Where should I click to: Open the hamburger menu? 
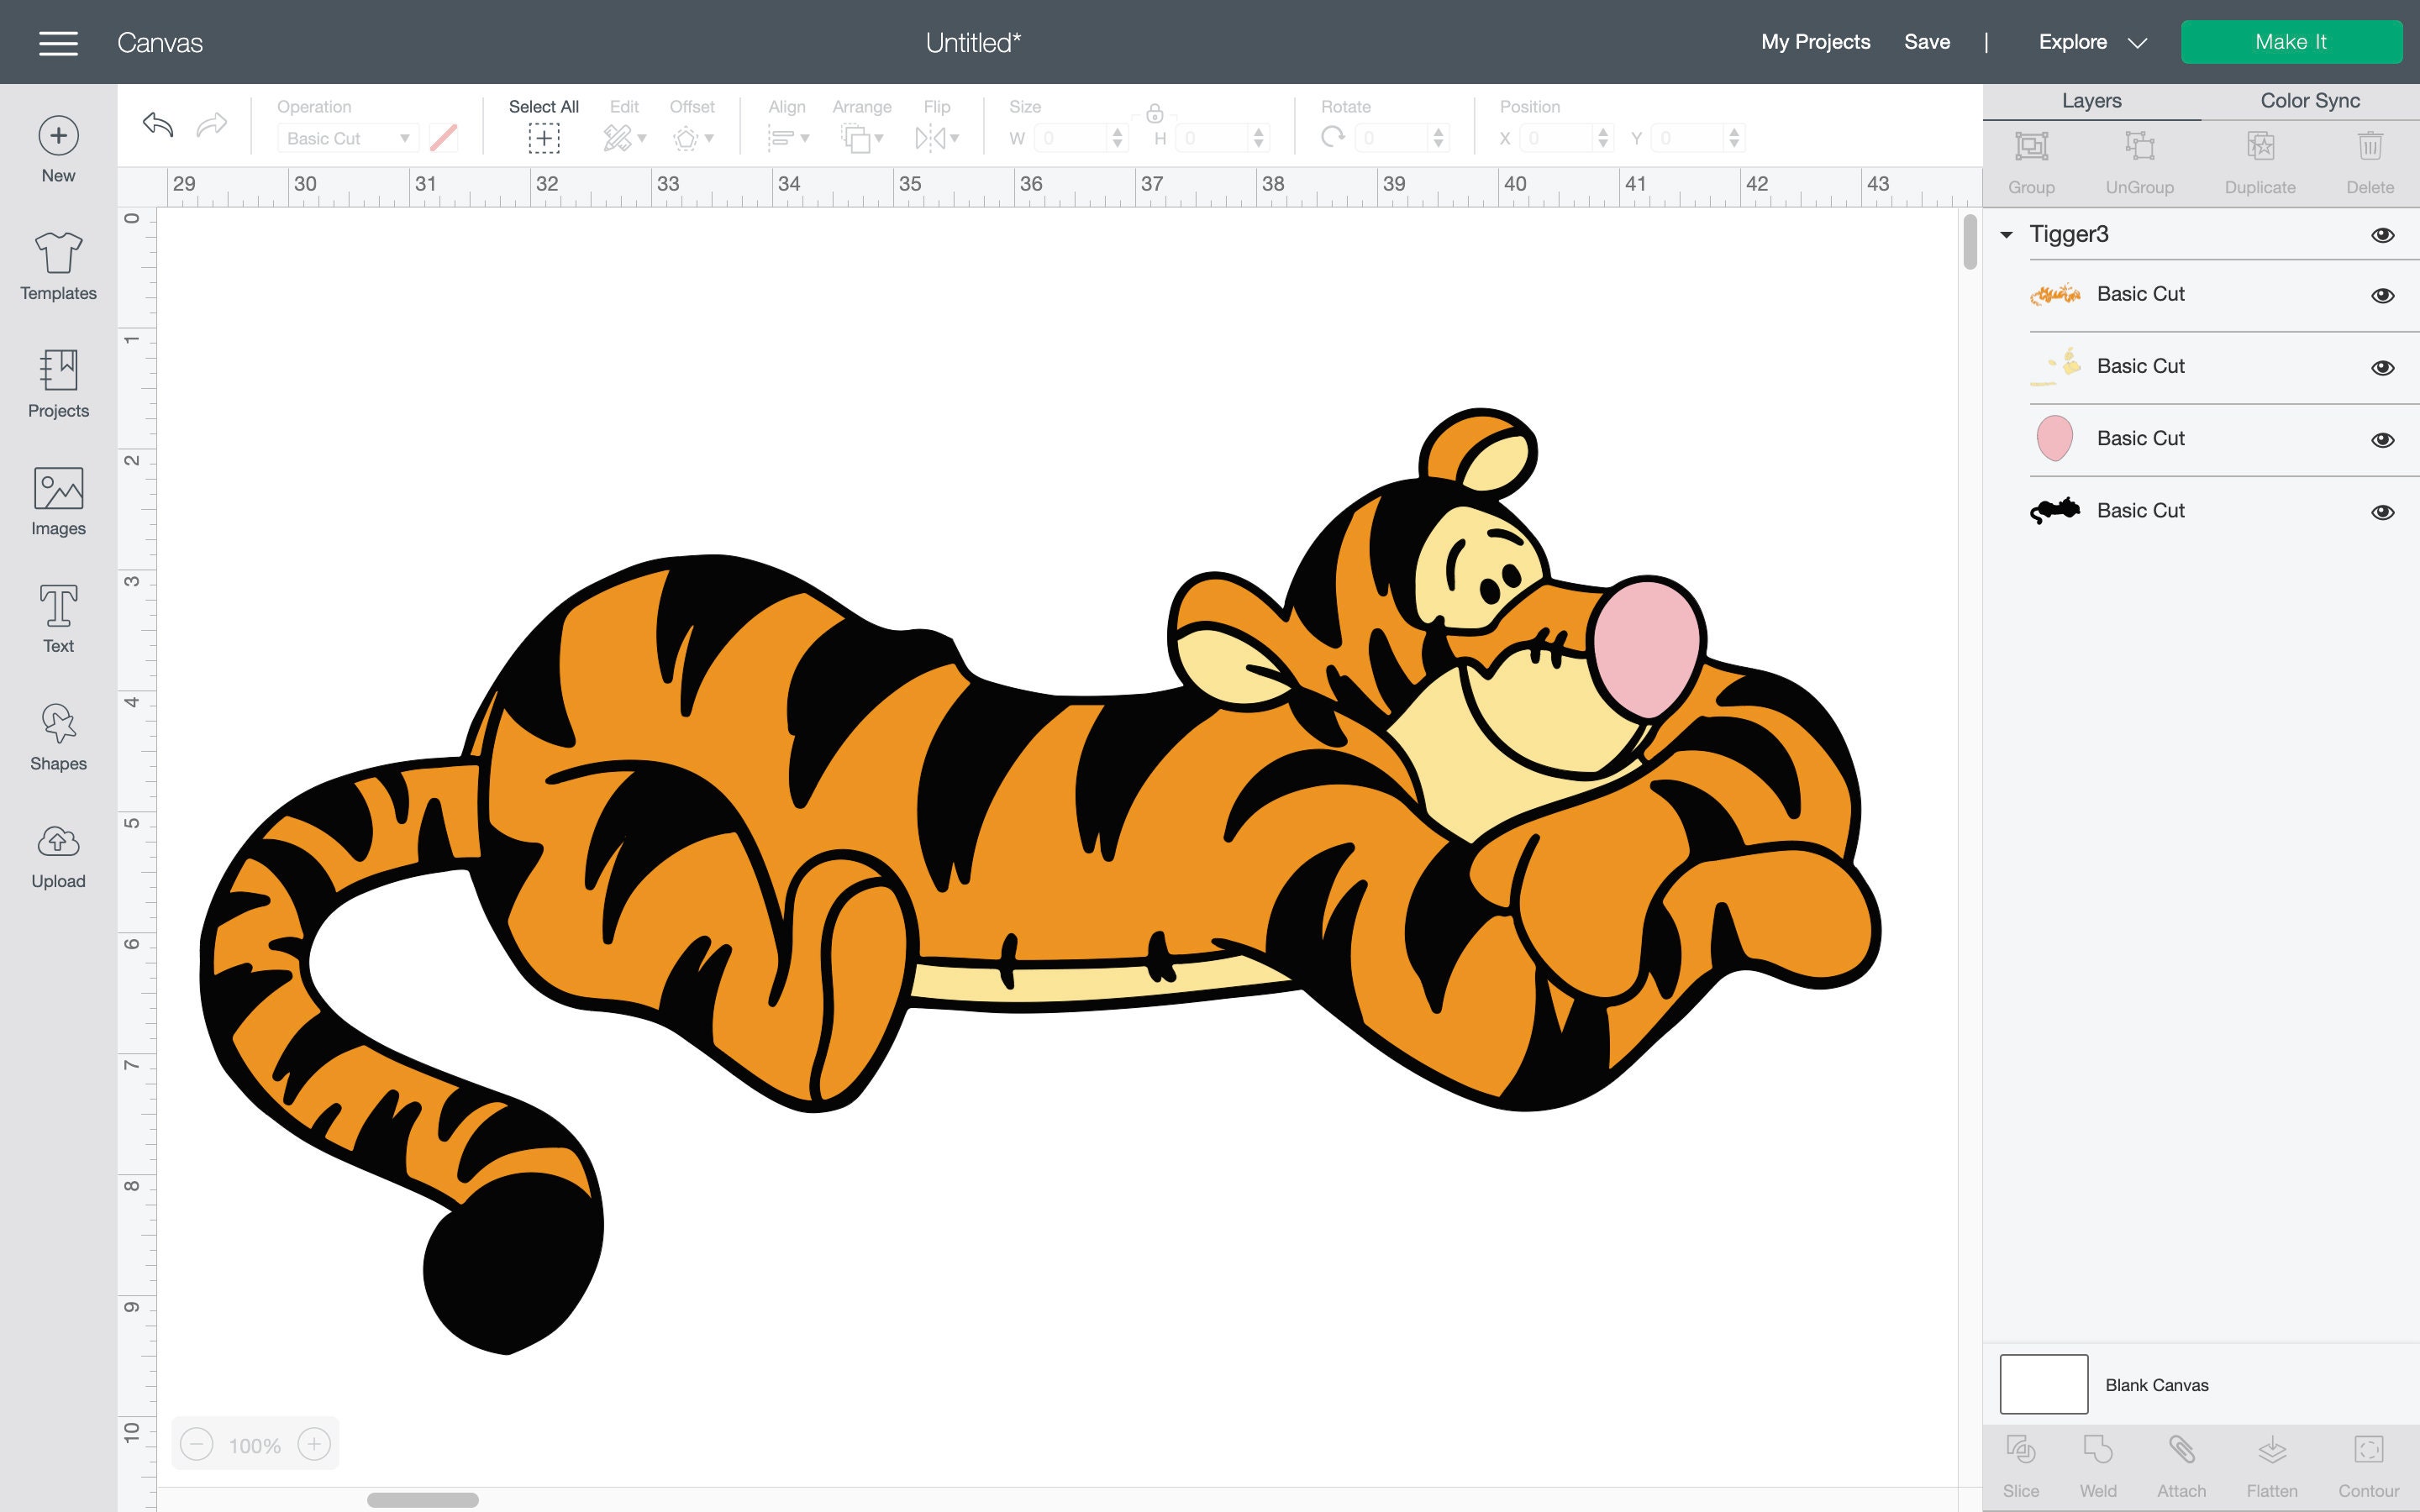58,43
